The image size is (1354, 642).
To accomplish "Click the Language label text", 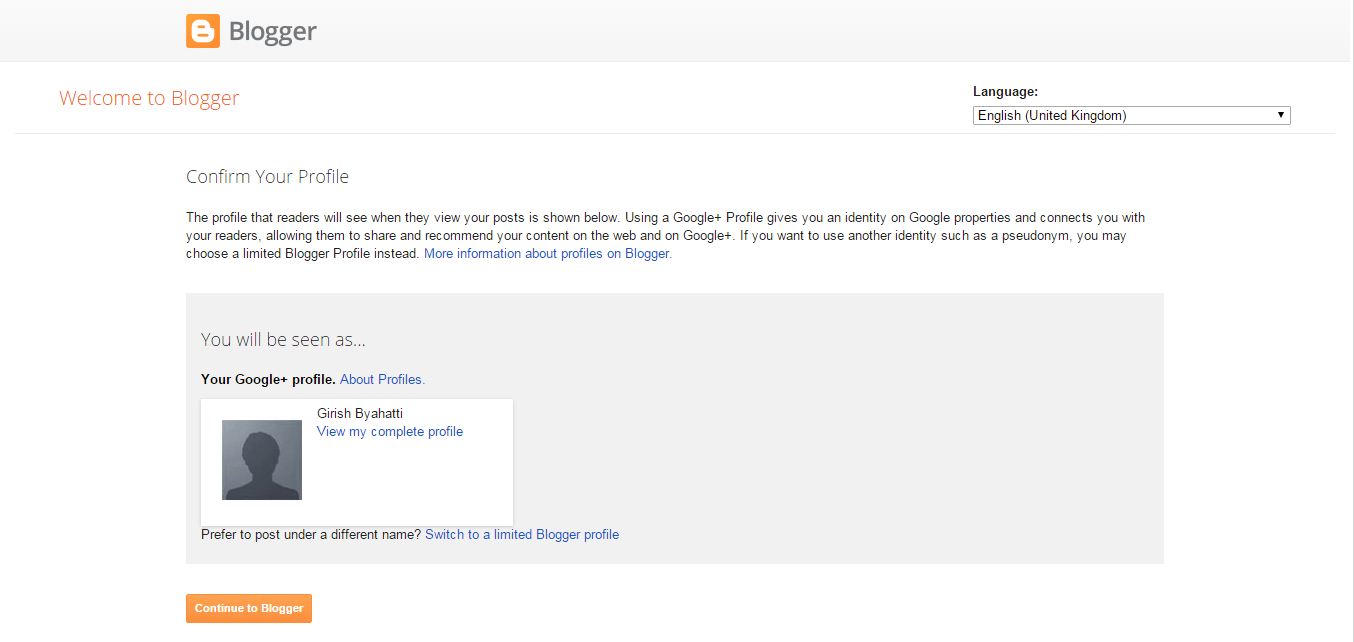I will pos(1005,92).
